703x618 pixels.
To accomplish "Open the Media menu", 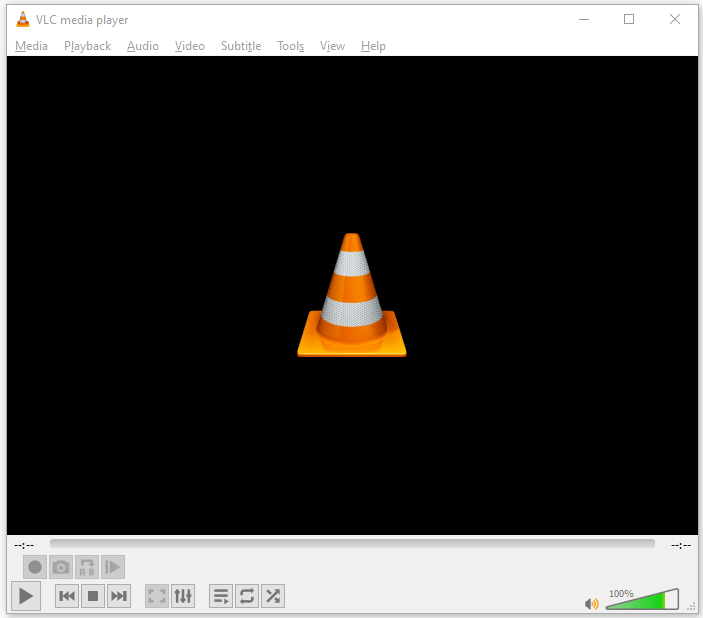I will tap(31, 46).
